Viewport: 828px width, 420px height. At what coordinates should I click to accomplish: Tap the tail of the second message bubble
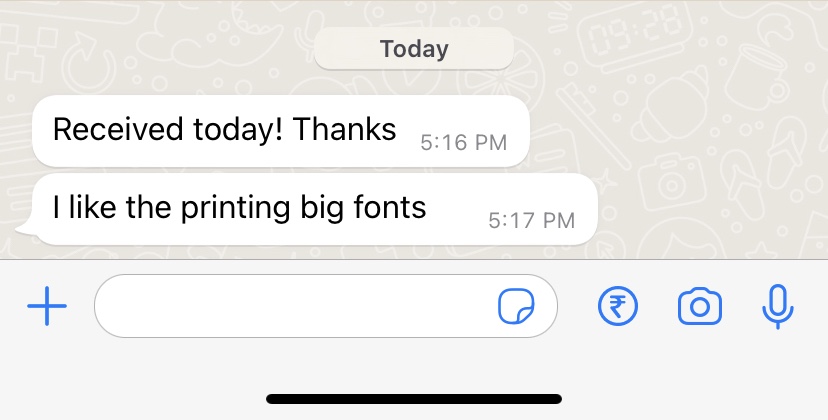[26, 229]
